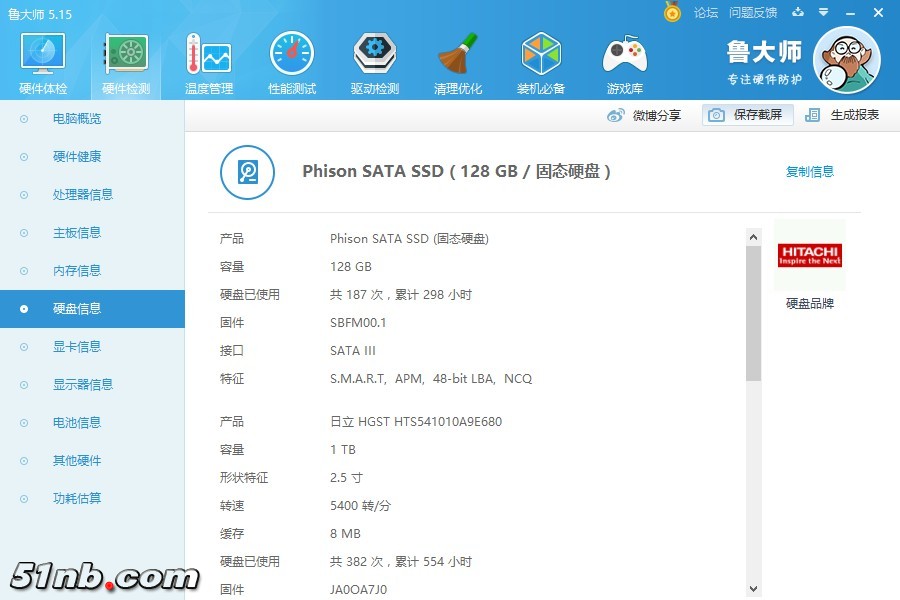
Task: Open 游戏库 gamepad icon
Action: point(624,62)
